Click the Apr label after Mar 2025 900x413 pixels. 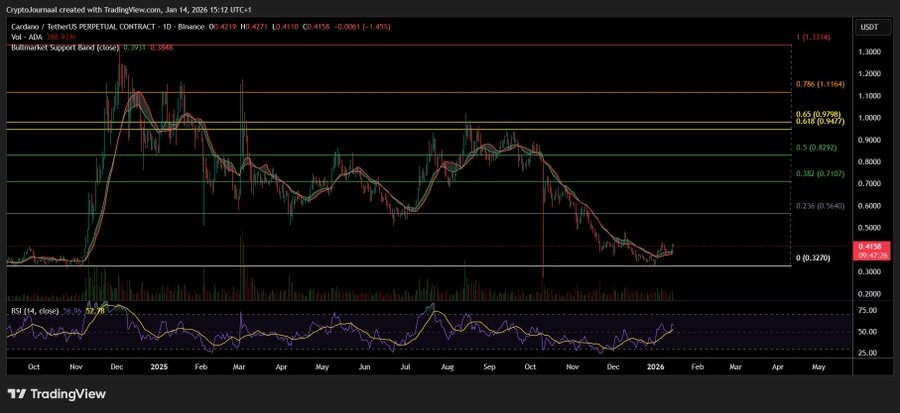[x=281, y=365]
